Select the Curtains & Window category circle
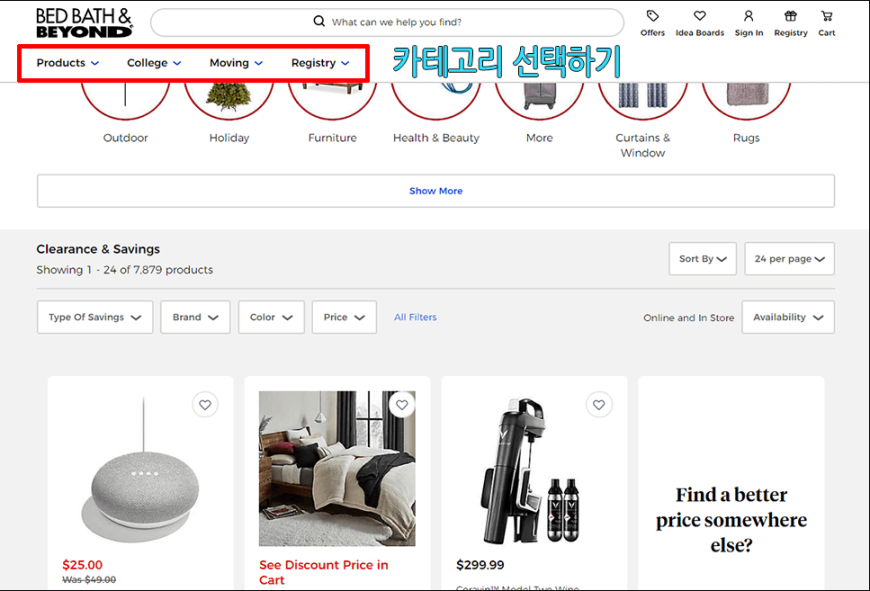The width and height of the screenshot is (870, 591). coord(643,100)
